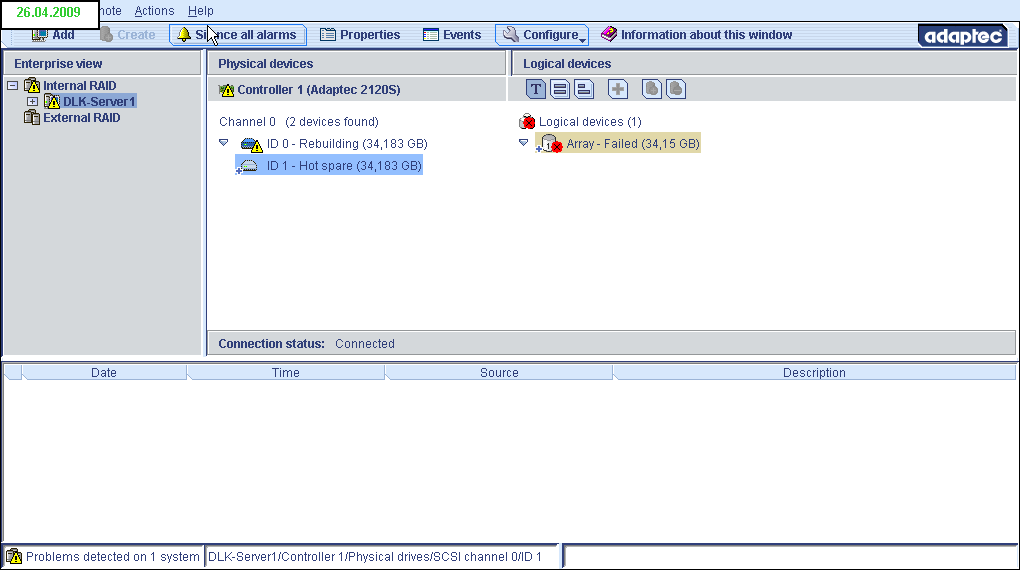The width and height of the screenshot is (1020, 570).
Task: Click the failed Logical devices icon
Action: pos(527,122)
